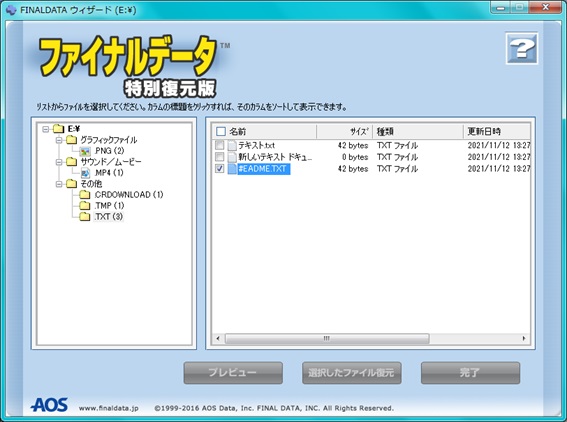Uncheck the box for #EADME.TXT
The height and width of the screenshot is (422, 567).
[x=219, y=169]
